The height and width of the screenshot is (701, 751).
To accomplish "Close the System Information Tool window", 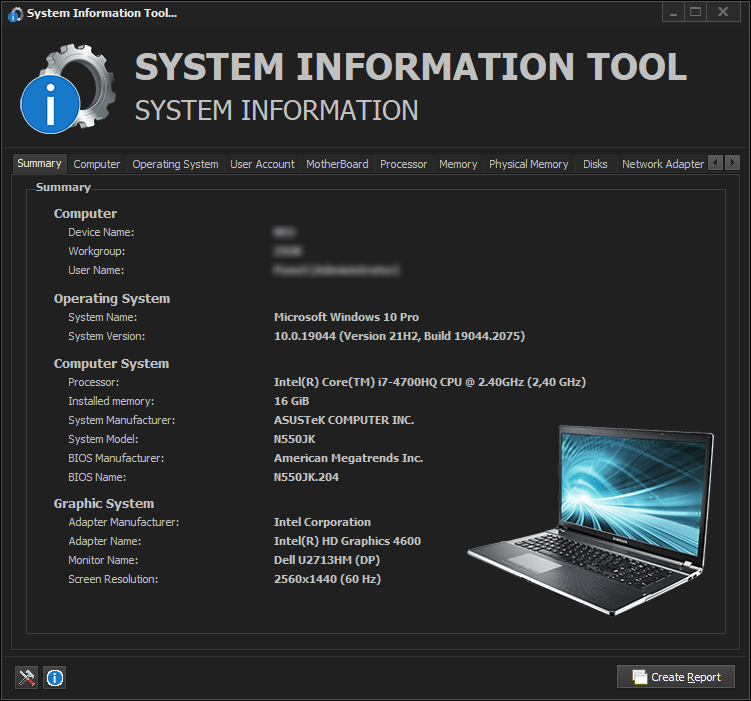I will [723, 12].
